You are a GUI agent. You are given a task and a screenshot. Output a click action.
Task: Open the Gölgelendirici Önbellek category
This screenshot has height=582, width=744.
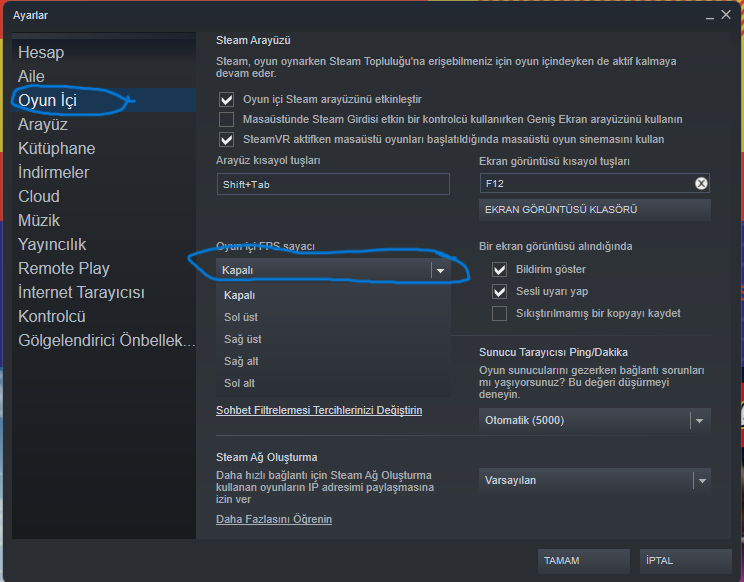point(104,340)
